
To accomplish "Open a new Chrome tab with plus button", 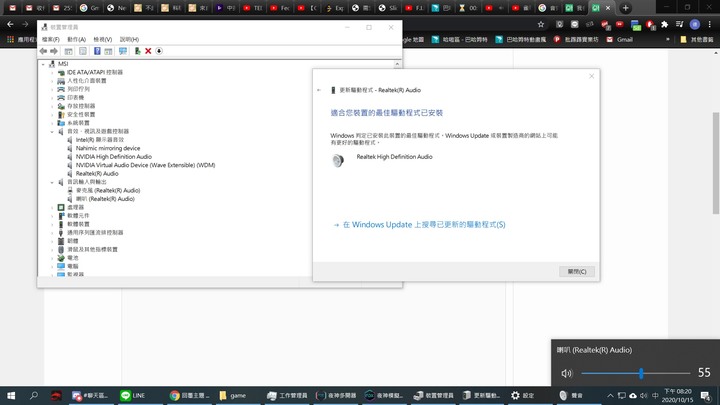I will pyautogui.click(x=625, y=8).
